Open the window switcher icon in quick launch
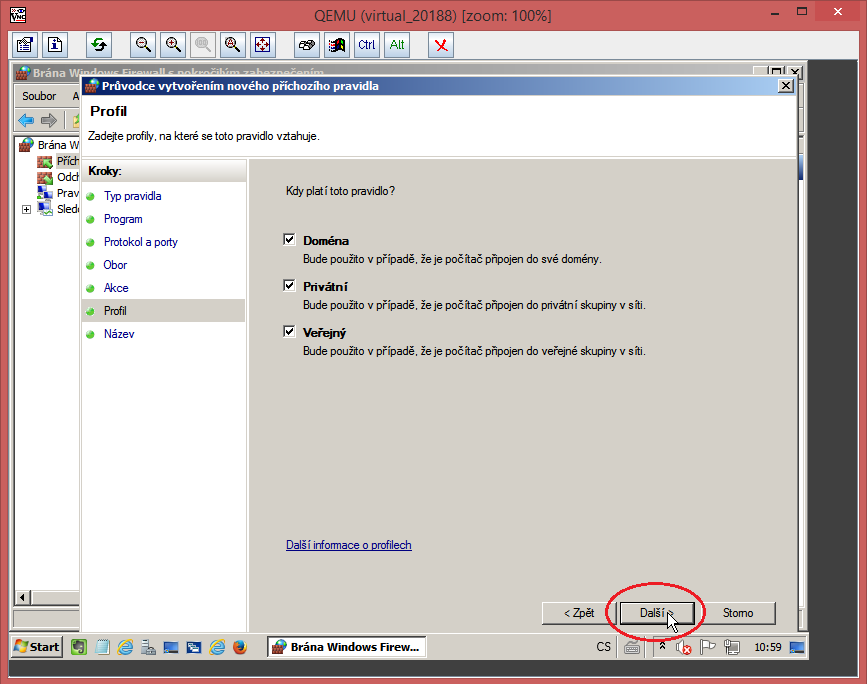This screenshot has width=867, height=684. tap(194, 647)
